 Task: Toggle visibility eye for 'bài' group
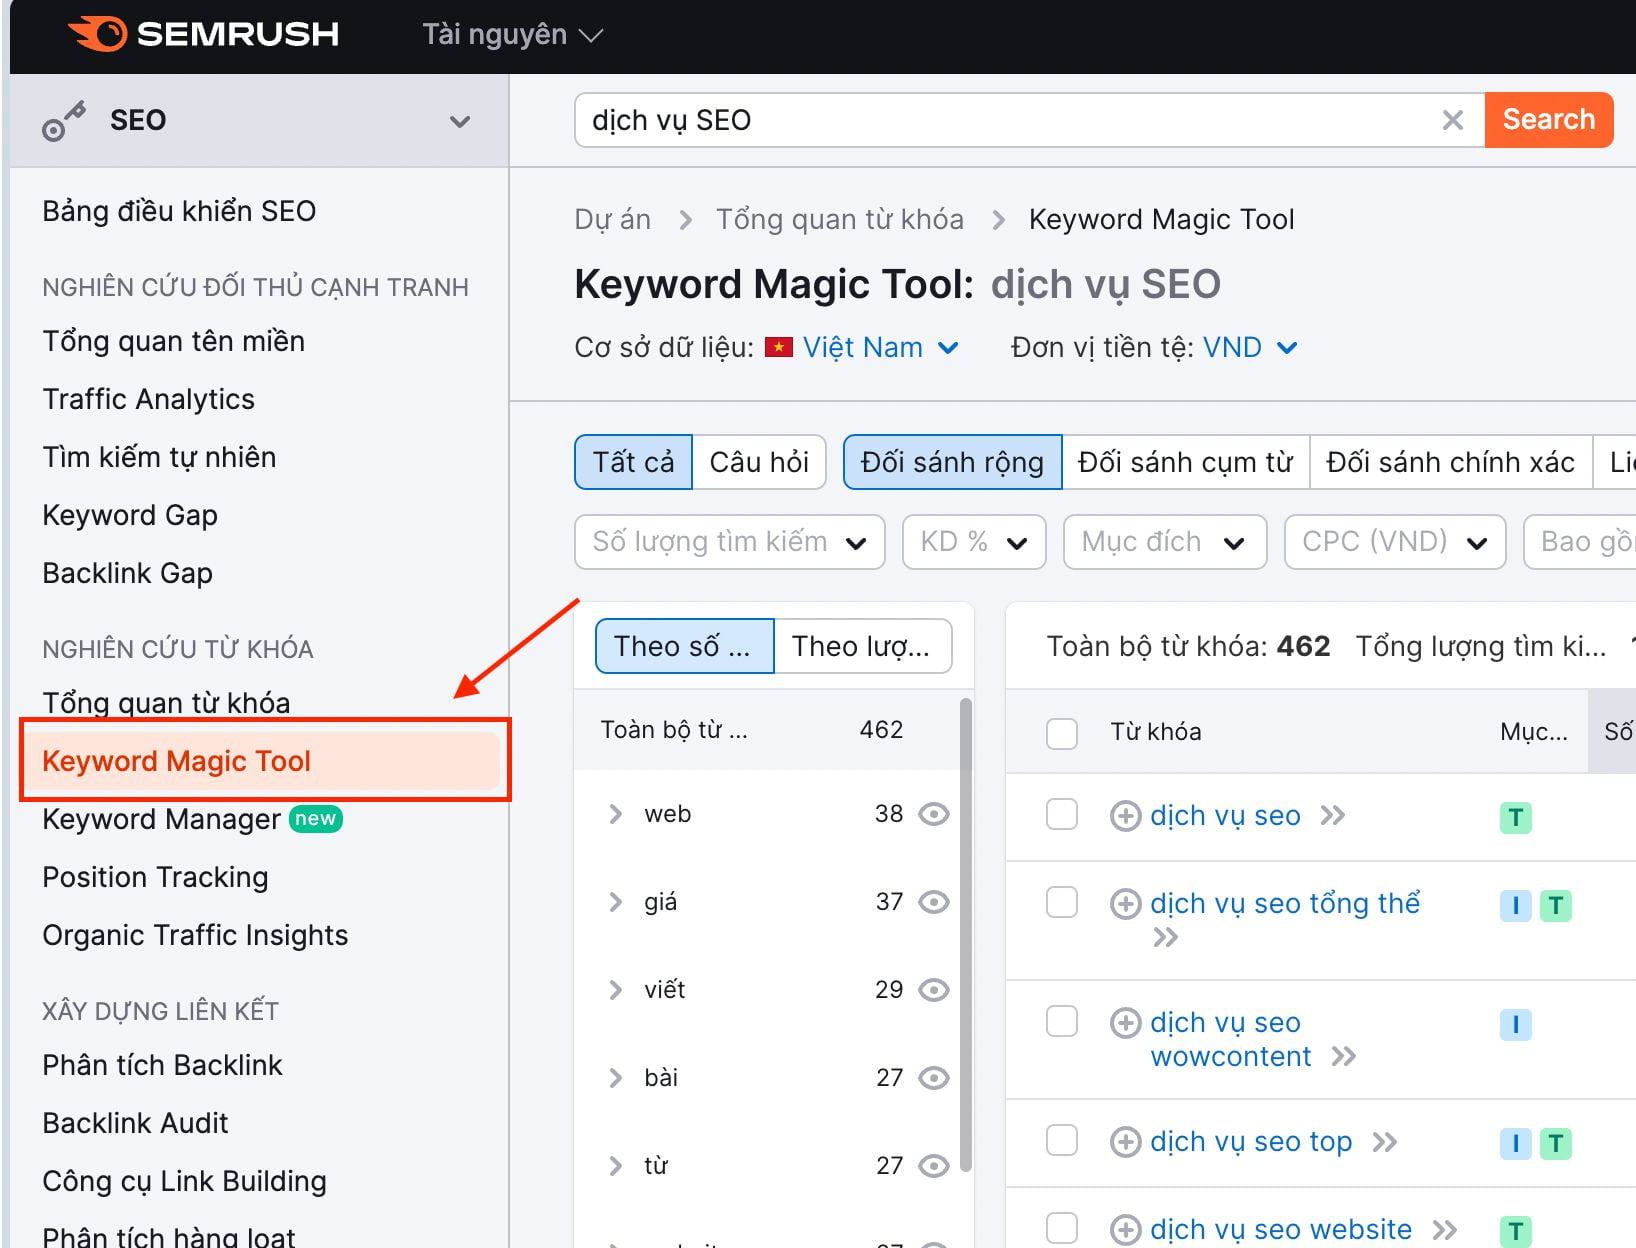click(x=934, y=1078)
